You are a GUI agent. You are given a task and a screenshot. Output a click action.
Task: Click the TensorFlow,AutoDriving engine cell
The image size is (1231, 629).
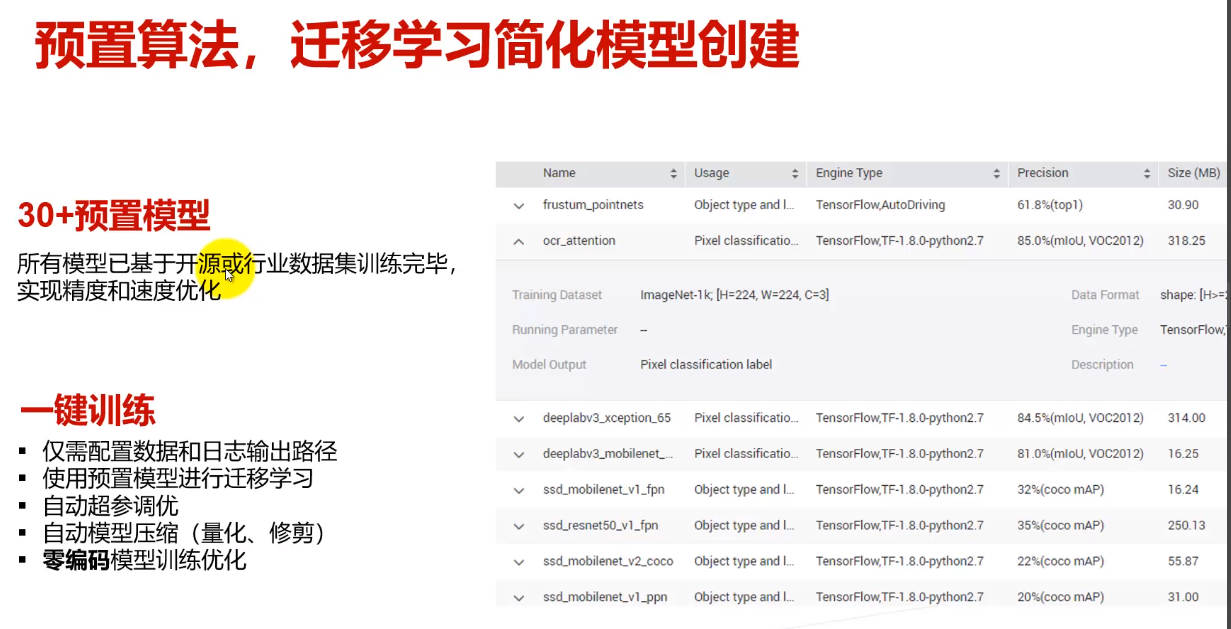(880, 205)
